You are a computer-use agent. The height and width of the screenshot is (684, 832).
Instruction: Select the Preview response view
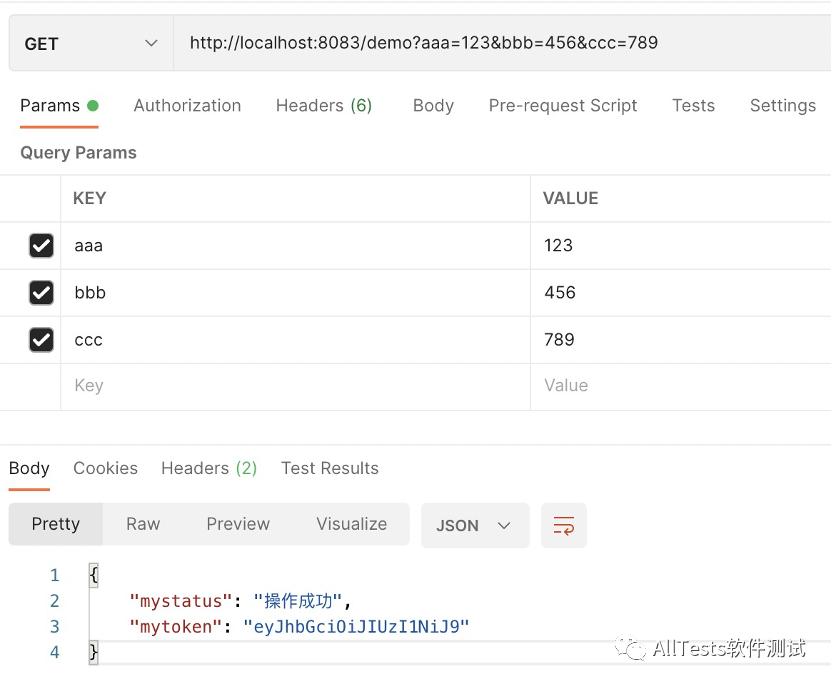coord(238,524)
